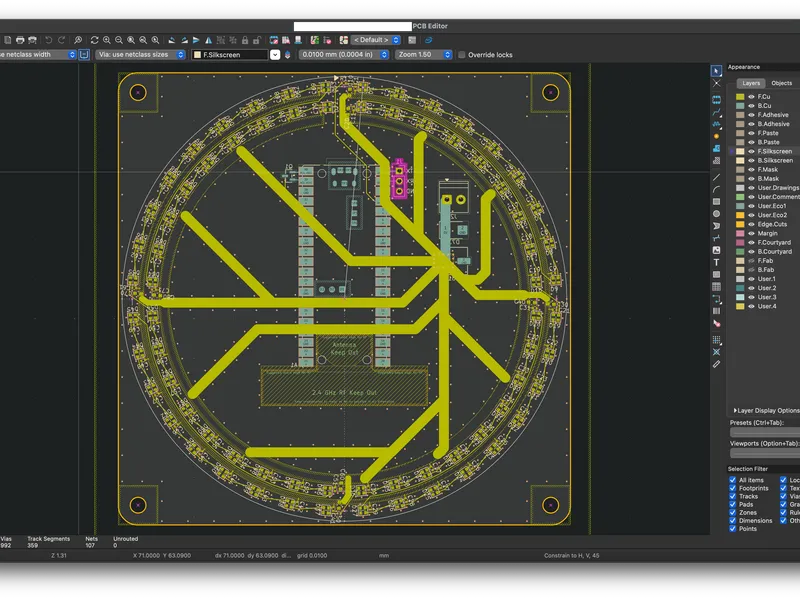Click the User.Eco2 color swatch
Image resolution: width=800 pixels, height=600 pixels.
click(740, 215)
